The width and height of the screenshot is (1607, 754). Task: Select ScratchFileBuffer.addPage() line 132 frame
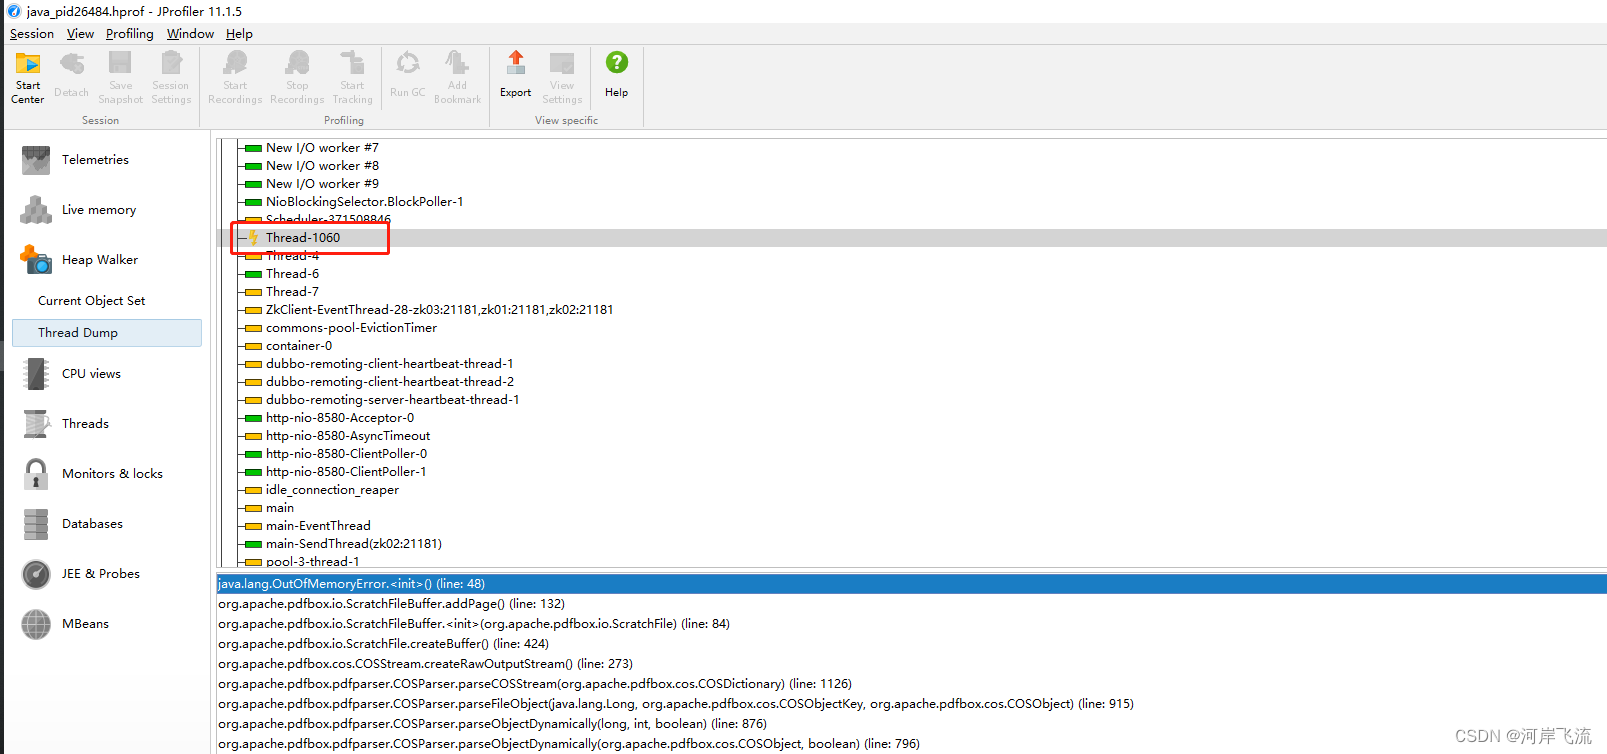(392, 604)
